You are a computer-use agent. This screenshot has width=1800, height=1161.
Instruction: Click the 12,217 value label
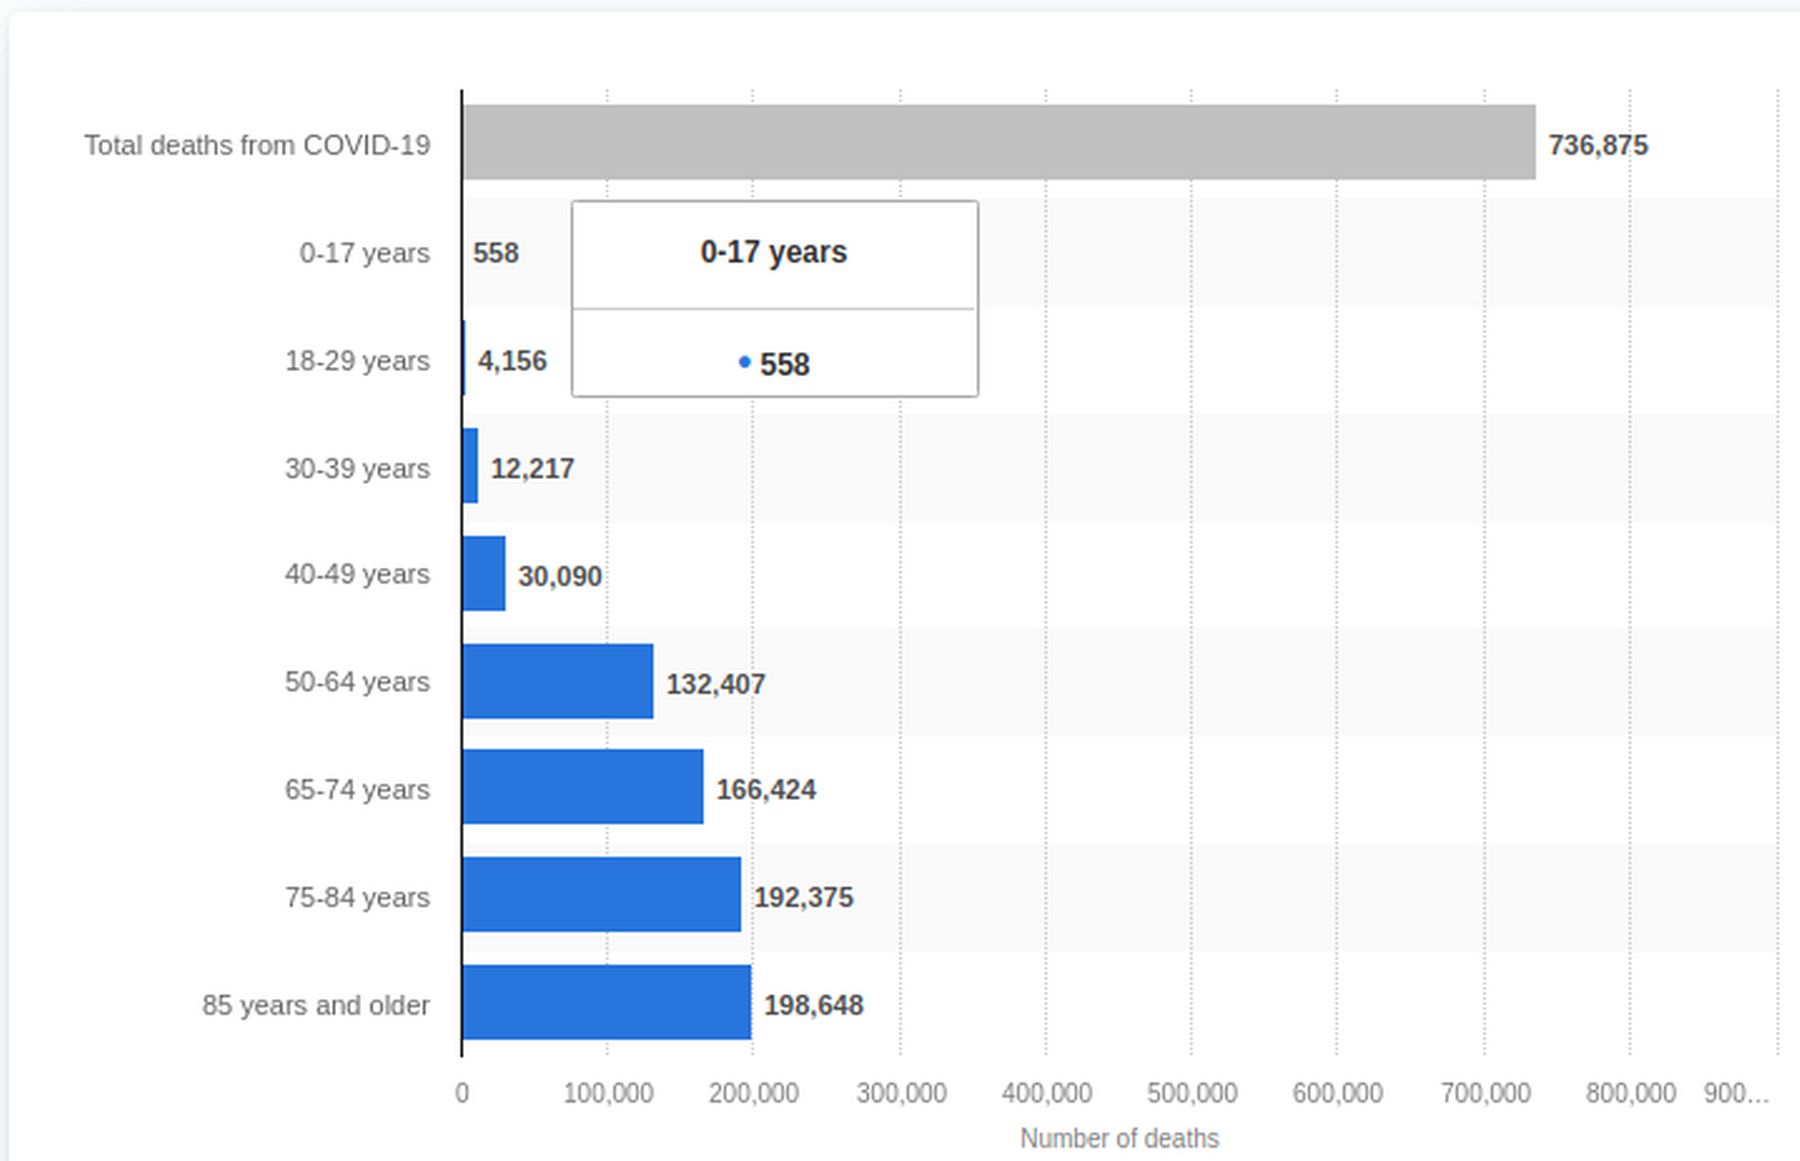(x=532, y=468)
